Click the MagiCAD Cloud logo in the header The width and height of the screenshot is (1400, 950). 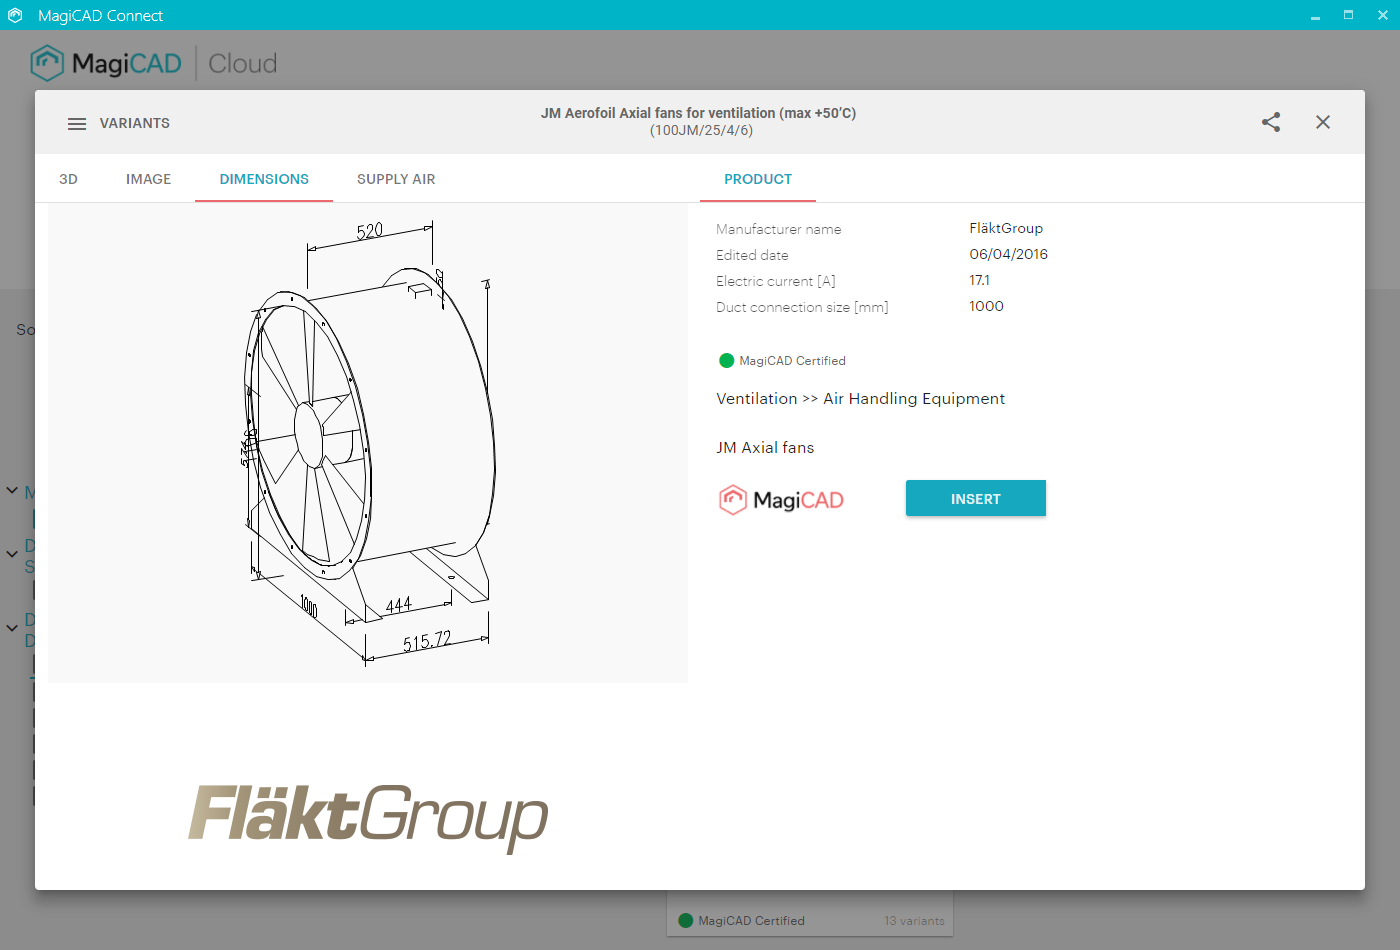tap(153, 63)
